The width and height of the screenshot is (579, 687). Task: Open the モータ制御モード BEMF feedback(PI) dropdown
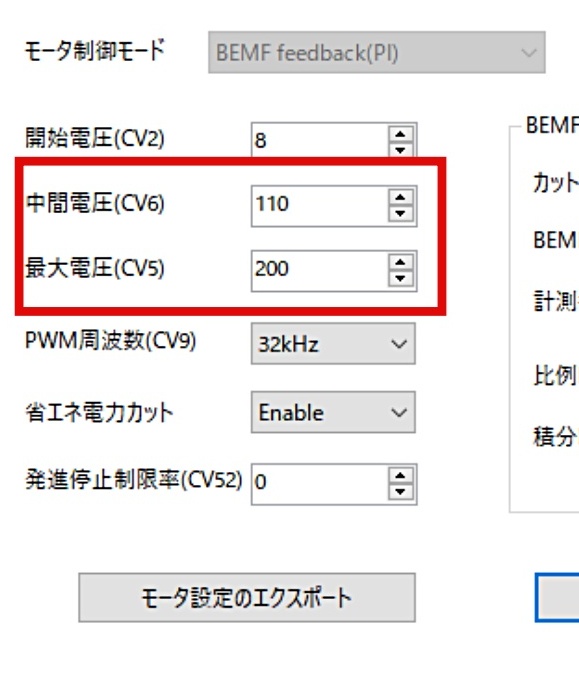coord(377,53)
